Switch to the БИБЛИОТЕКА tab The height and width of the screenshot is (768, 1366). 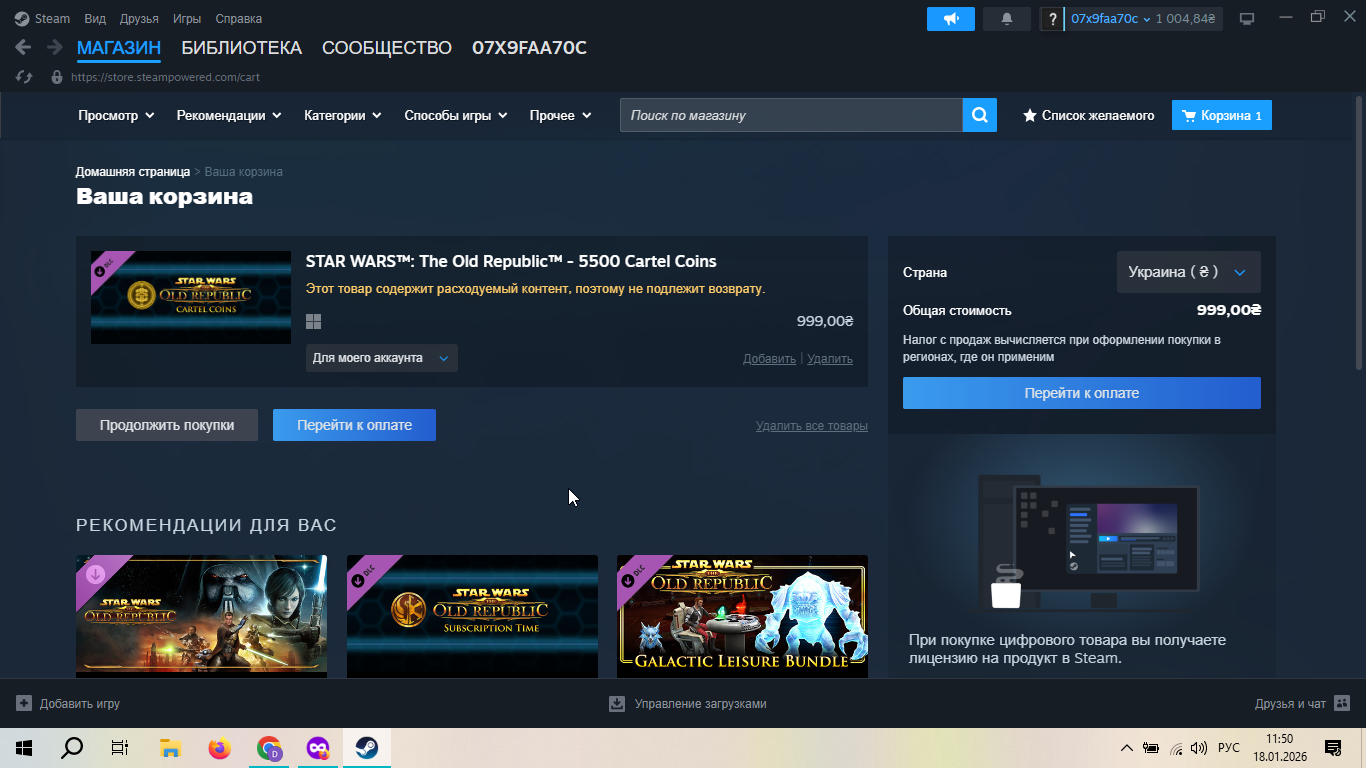(x=241, y=48)
